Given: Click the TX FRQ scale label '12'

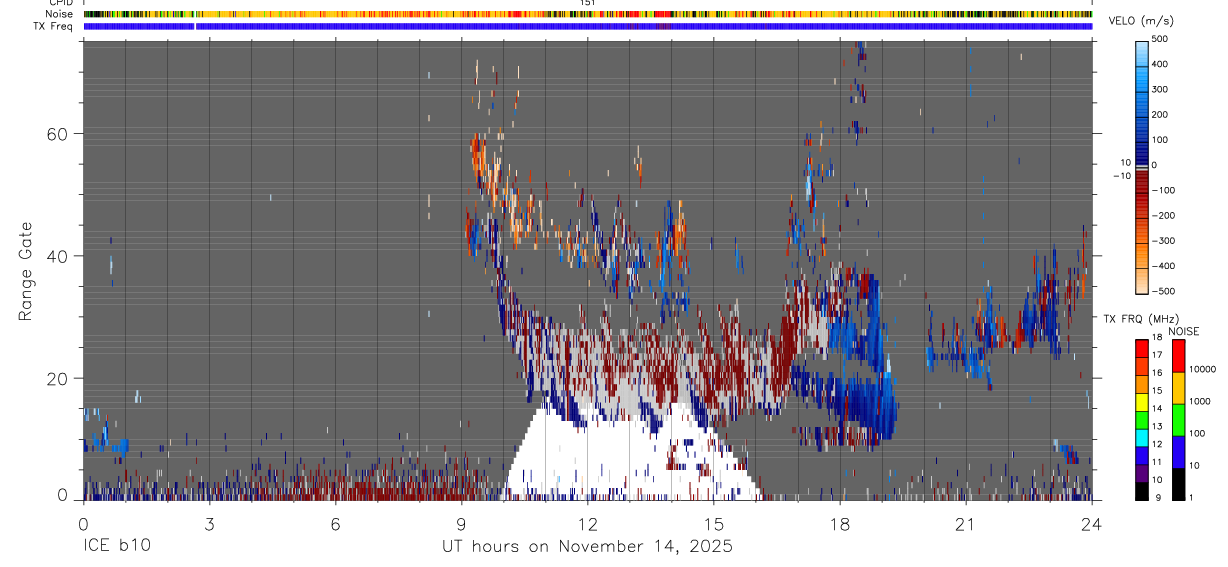Looking at the screenshot, I should (x=1157, y=444).
